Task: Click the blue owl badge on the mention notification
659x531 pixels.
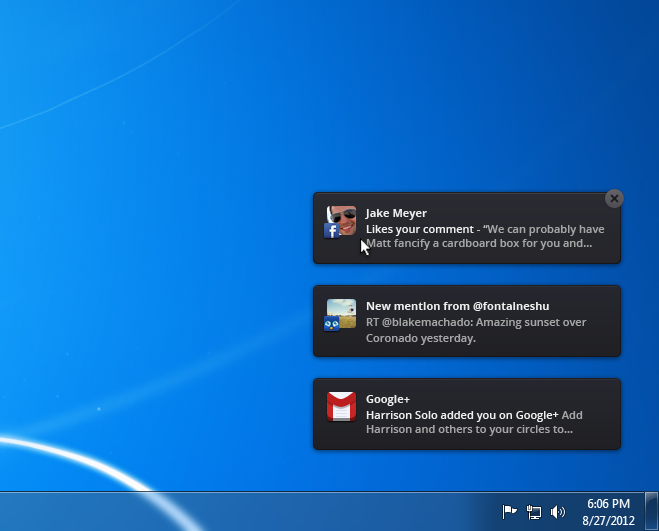Action: [x=332, y=323]
